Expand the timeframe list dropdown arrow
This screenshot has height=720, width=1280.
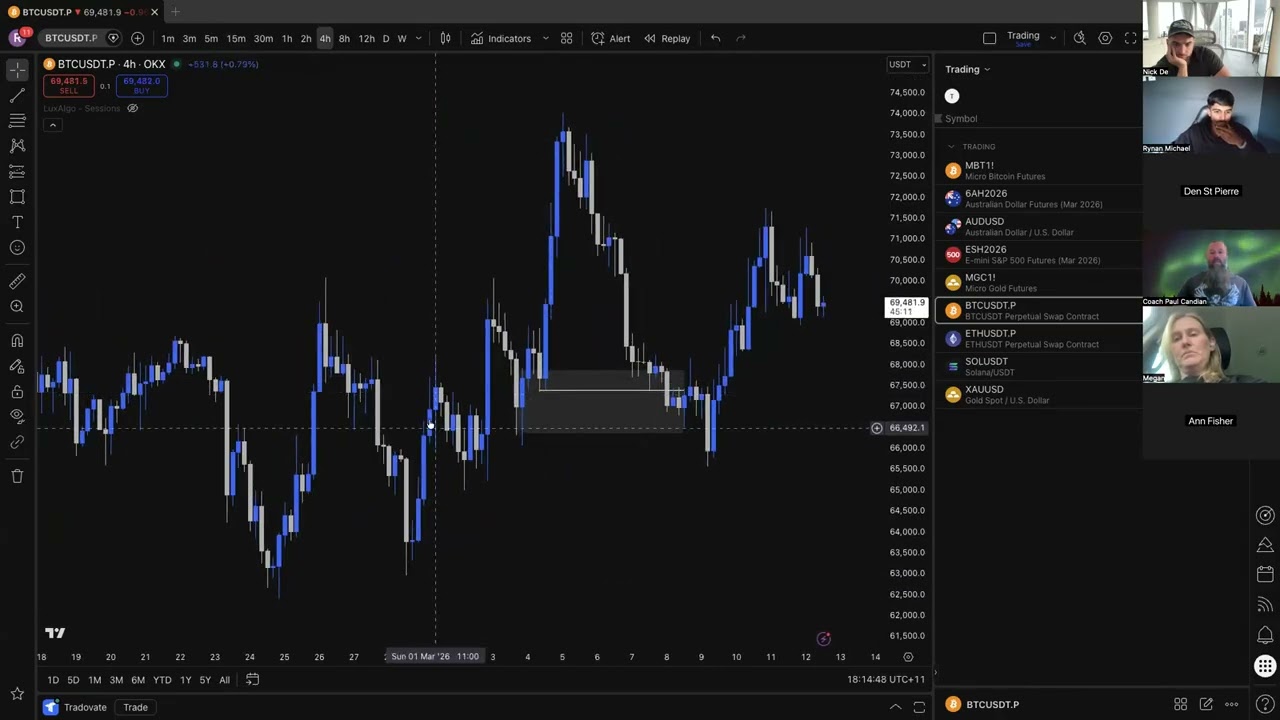[418, 38]
